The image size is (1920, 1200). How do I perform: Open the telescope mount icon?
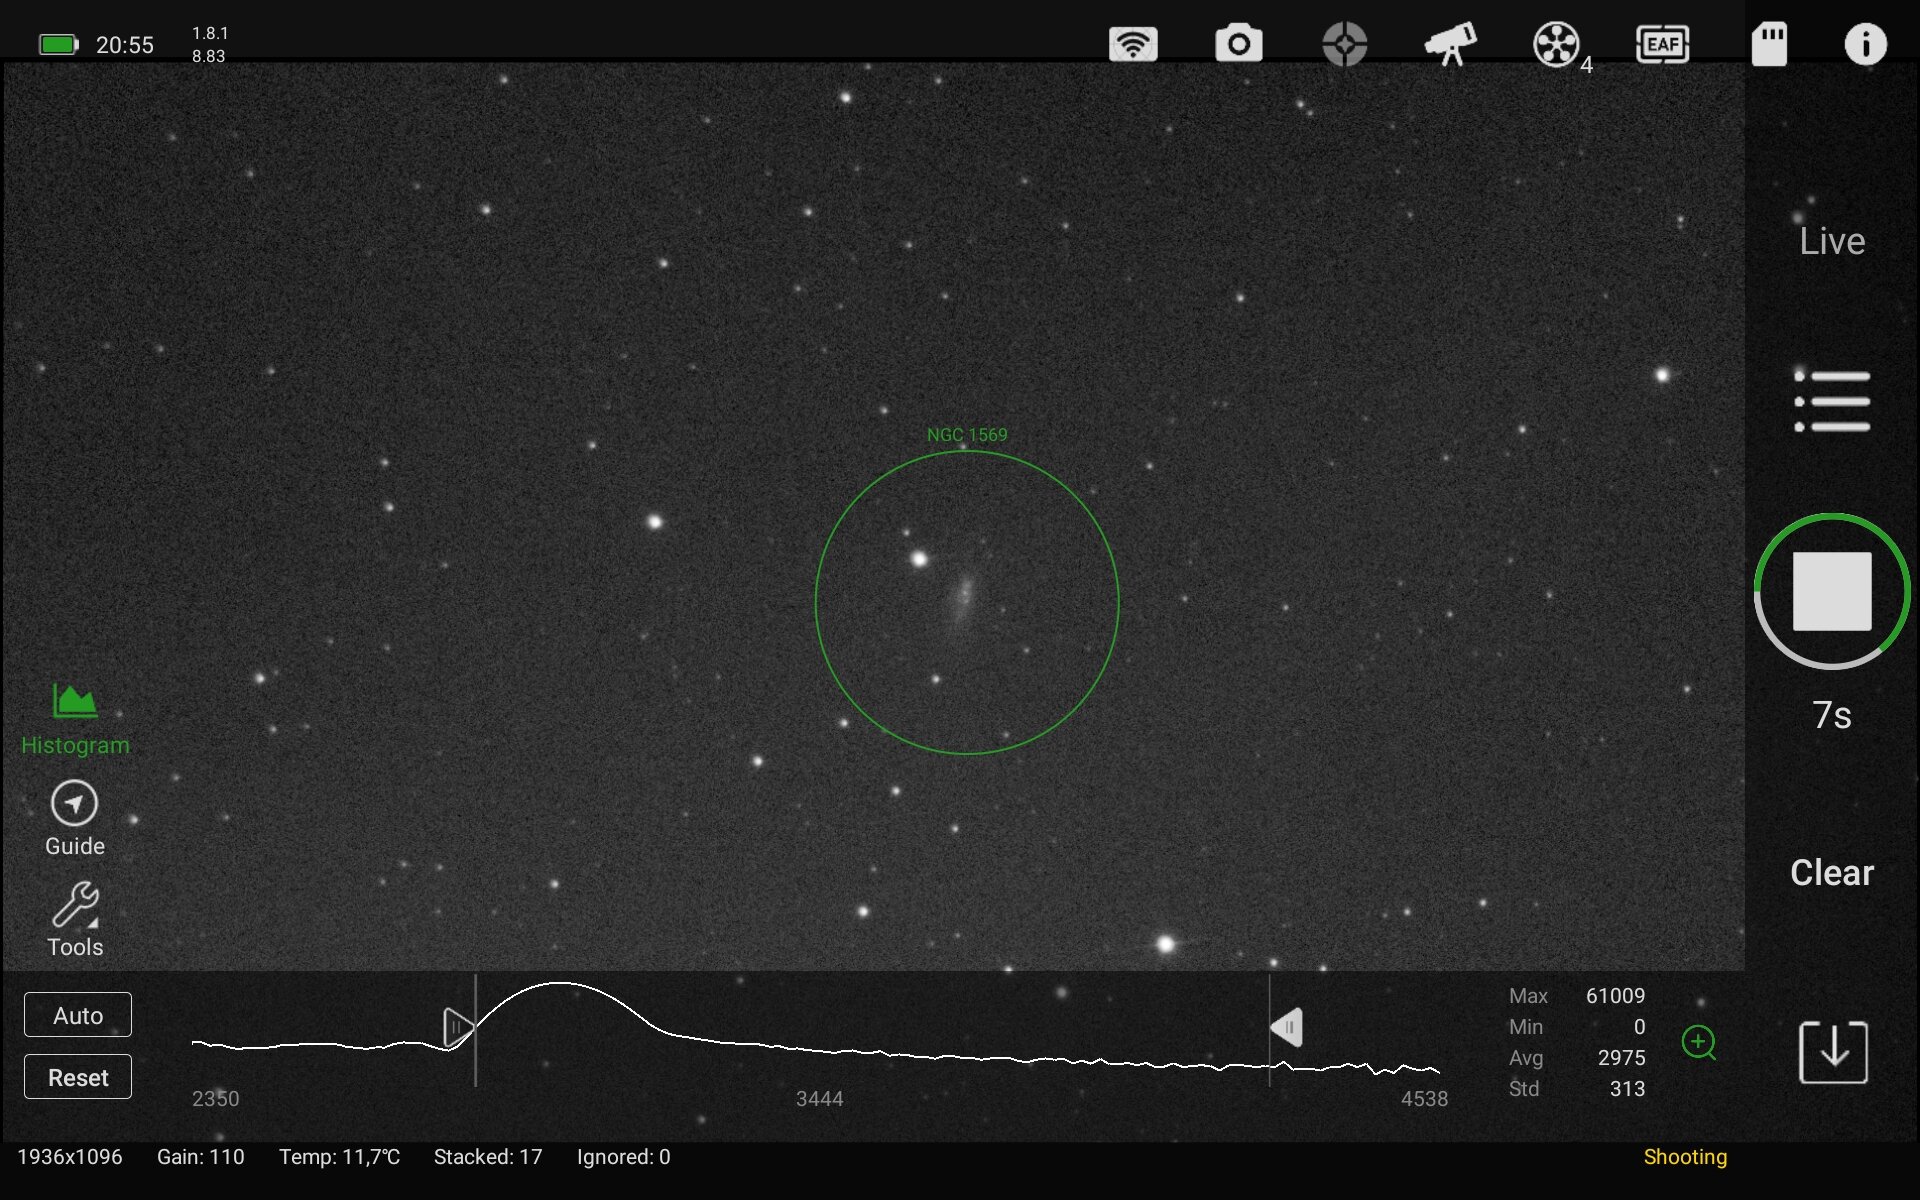pyautogui.click(x=1450, y=45)
